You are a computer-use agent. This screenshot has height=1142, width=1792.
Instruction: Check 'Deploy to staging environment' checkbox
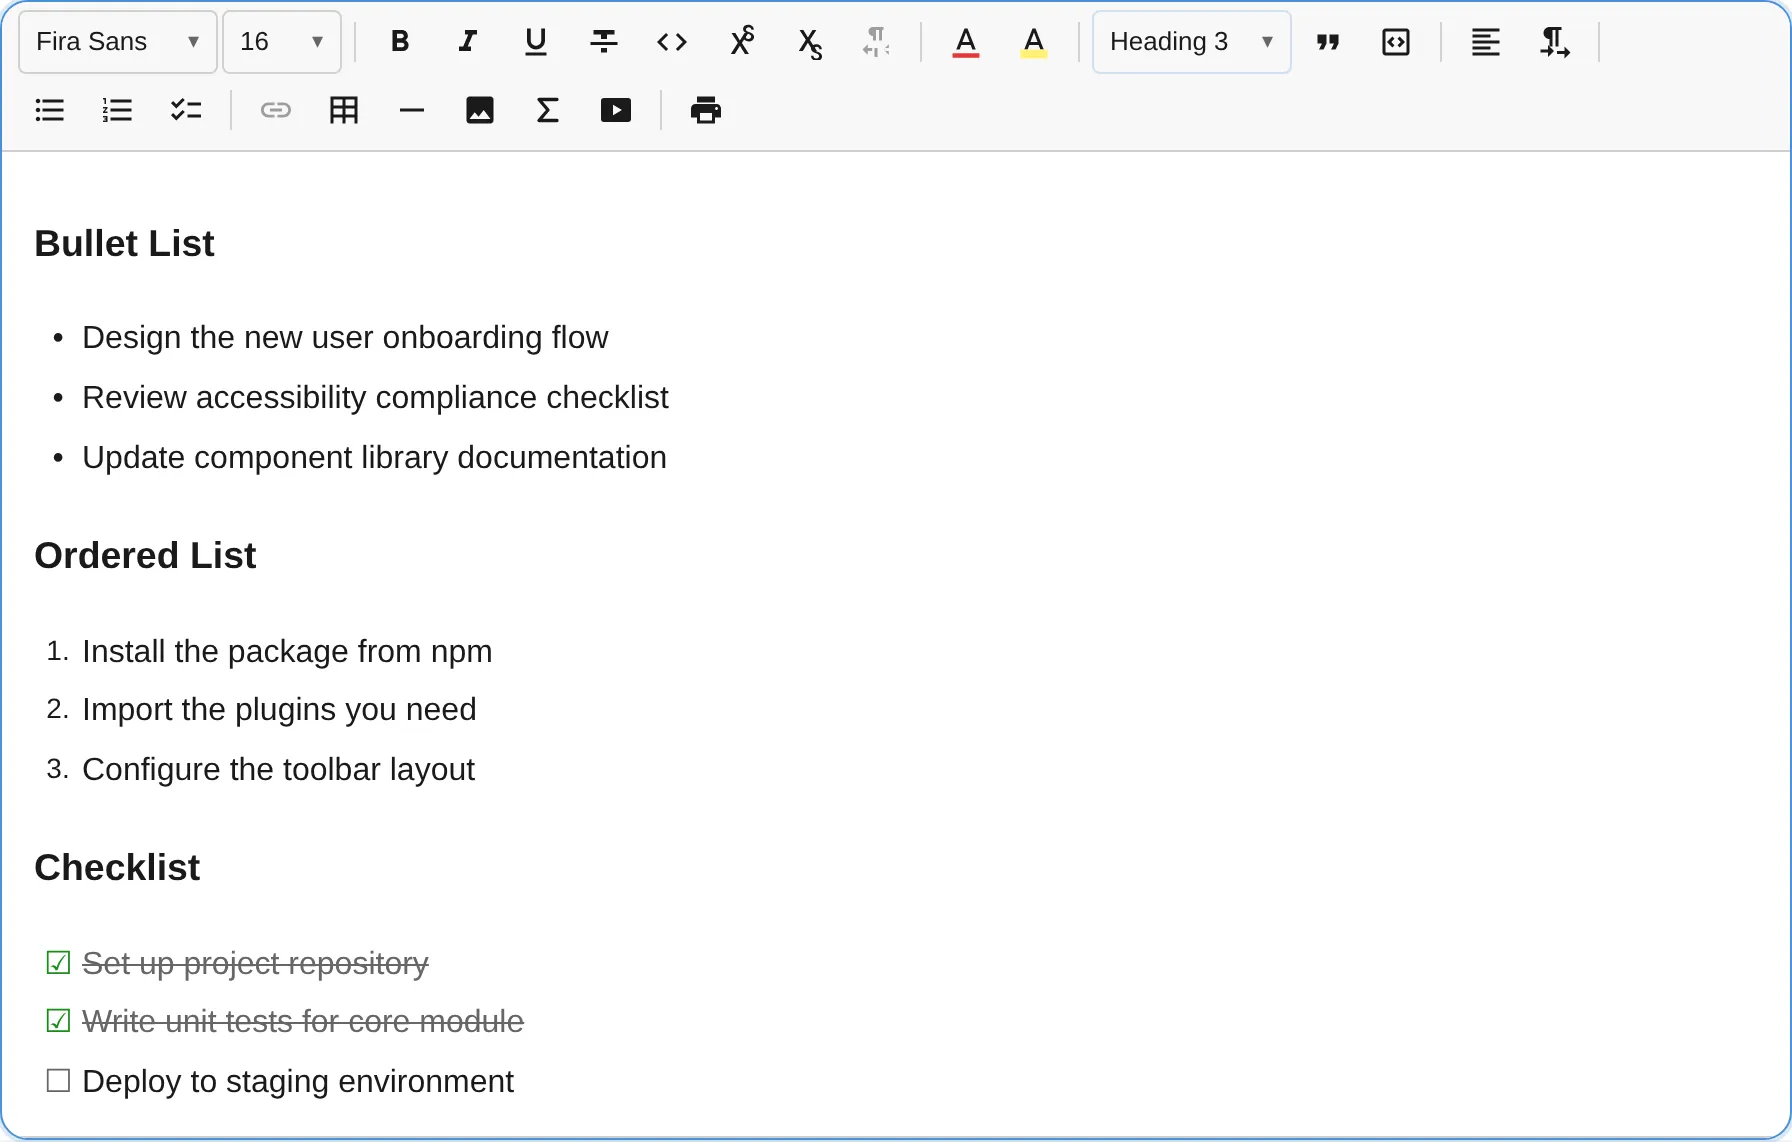coord(58,1080)
